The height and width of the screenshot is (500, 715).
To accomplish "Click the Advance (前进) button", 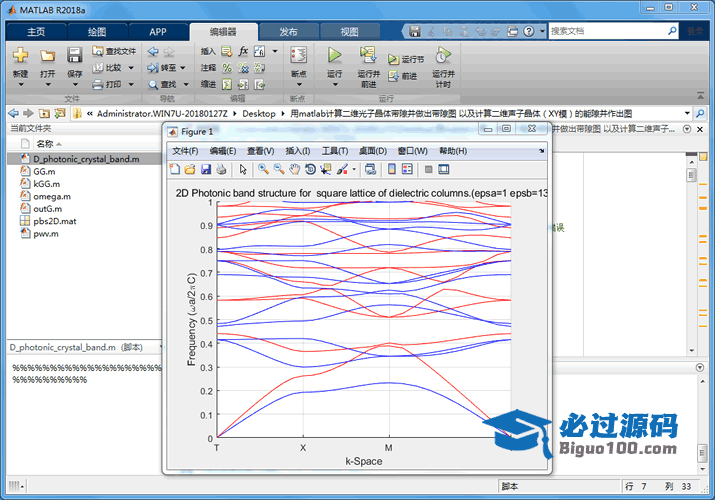I will tap(402, 76).
